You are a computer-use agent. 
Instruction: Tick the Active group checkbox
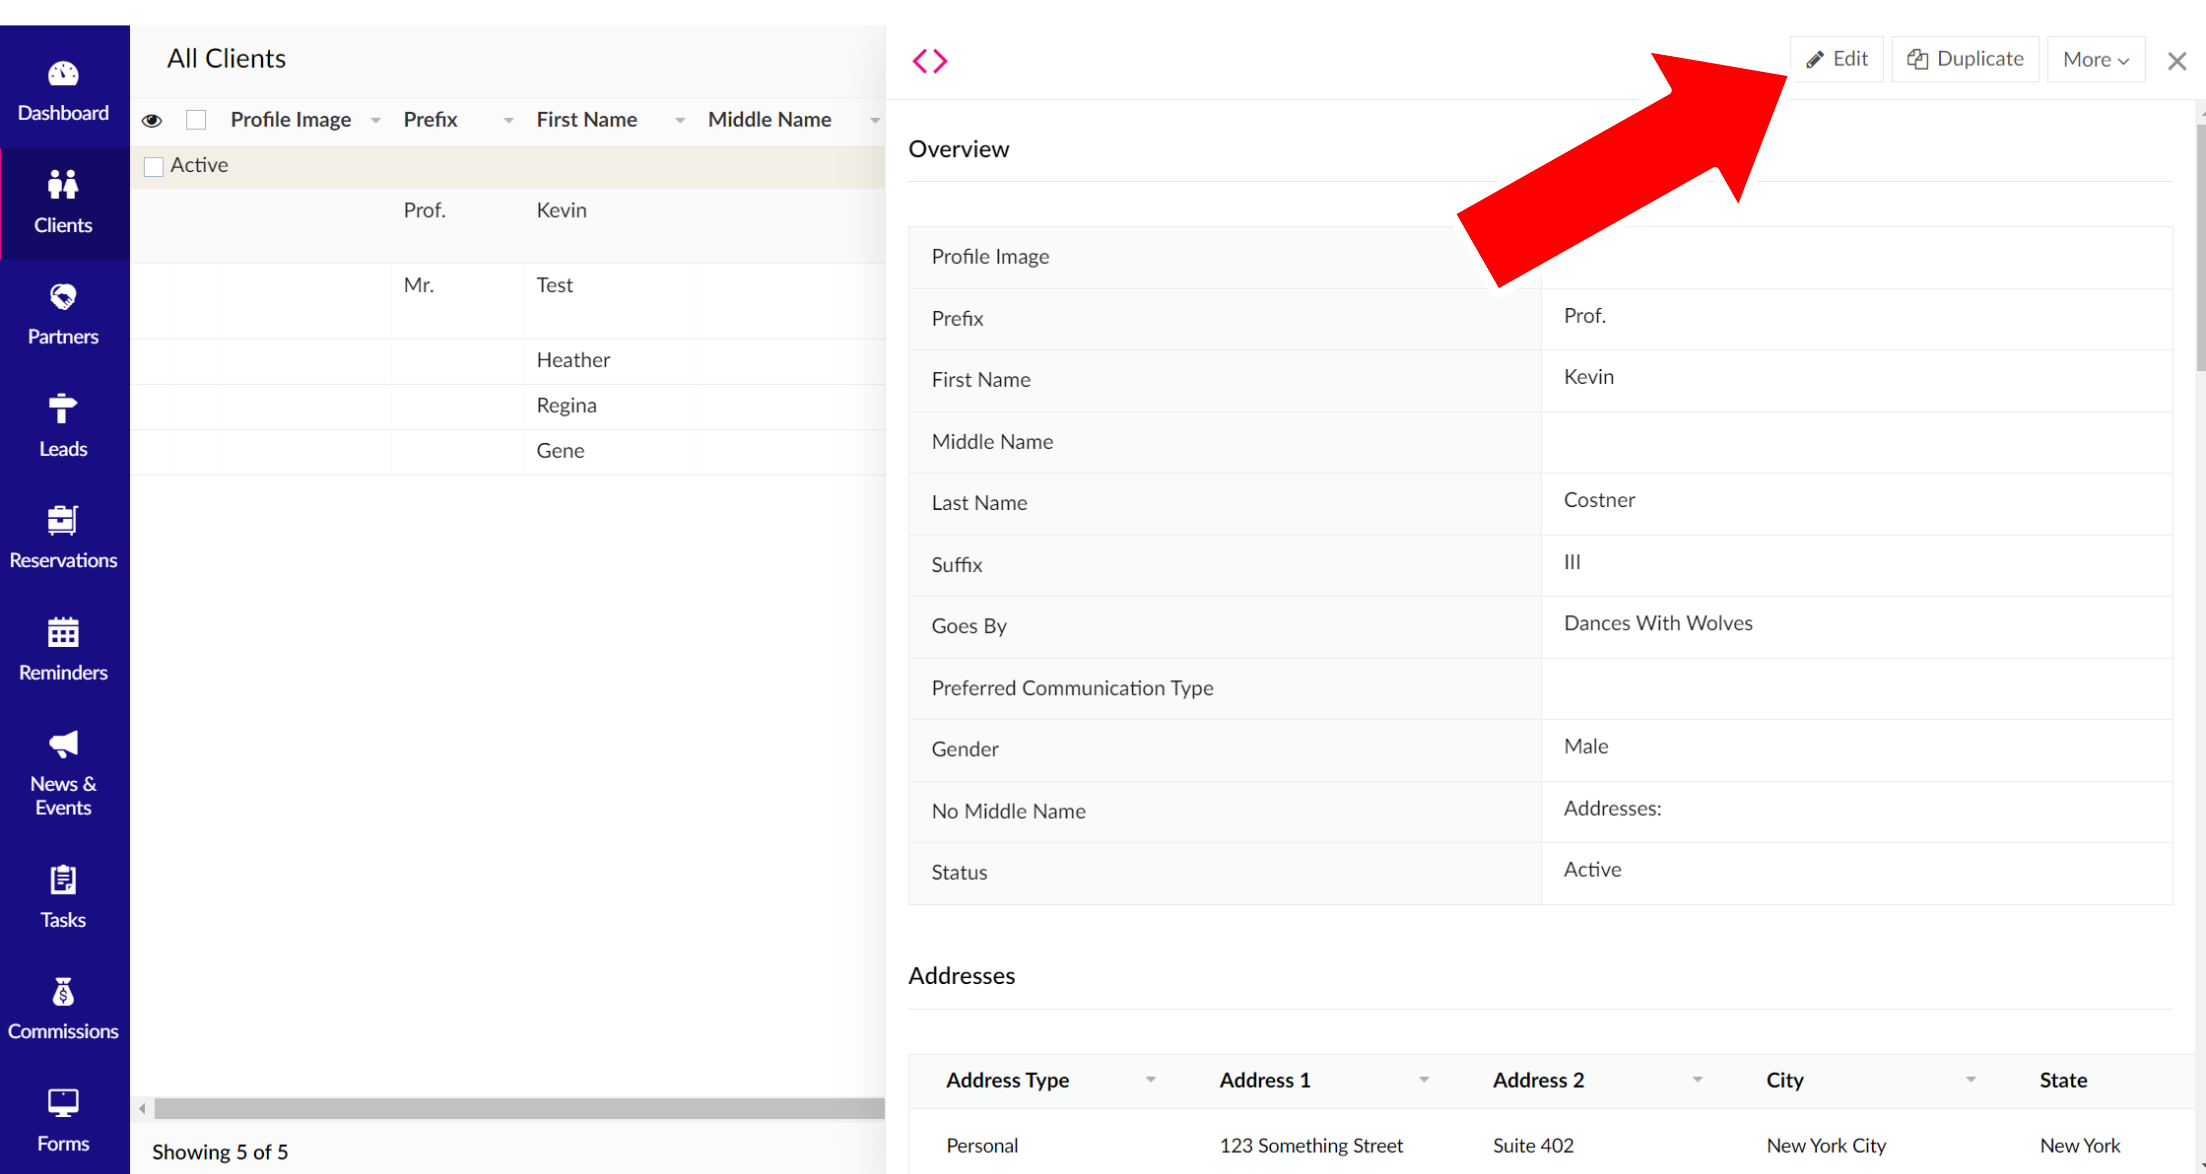(154, 166)
